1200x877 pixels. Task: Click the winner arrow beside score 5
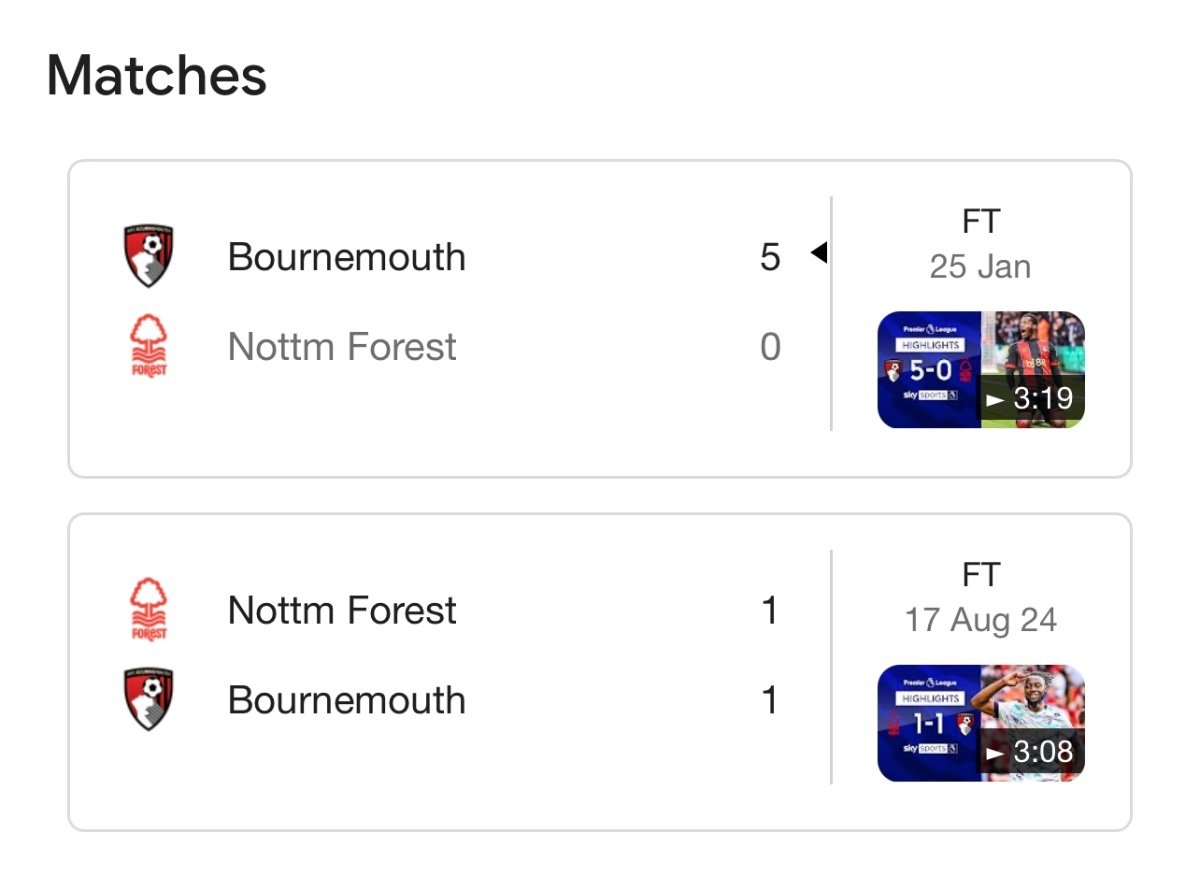pyautogui.click(x=819, y=254)
